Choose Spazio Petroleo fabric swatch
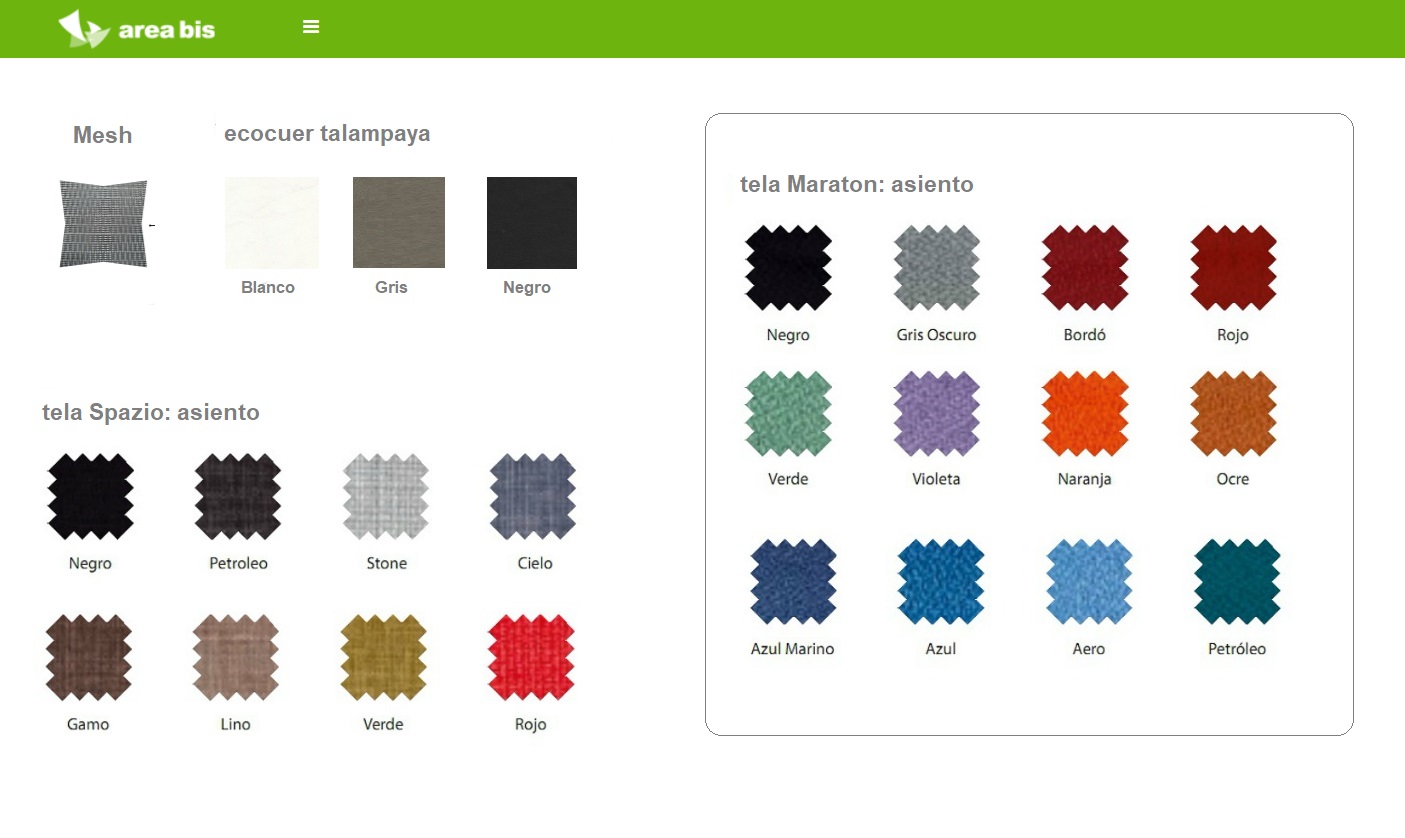Screen dimensions: 1405x838 [x=238, y=497]
